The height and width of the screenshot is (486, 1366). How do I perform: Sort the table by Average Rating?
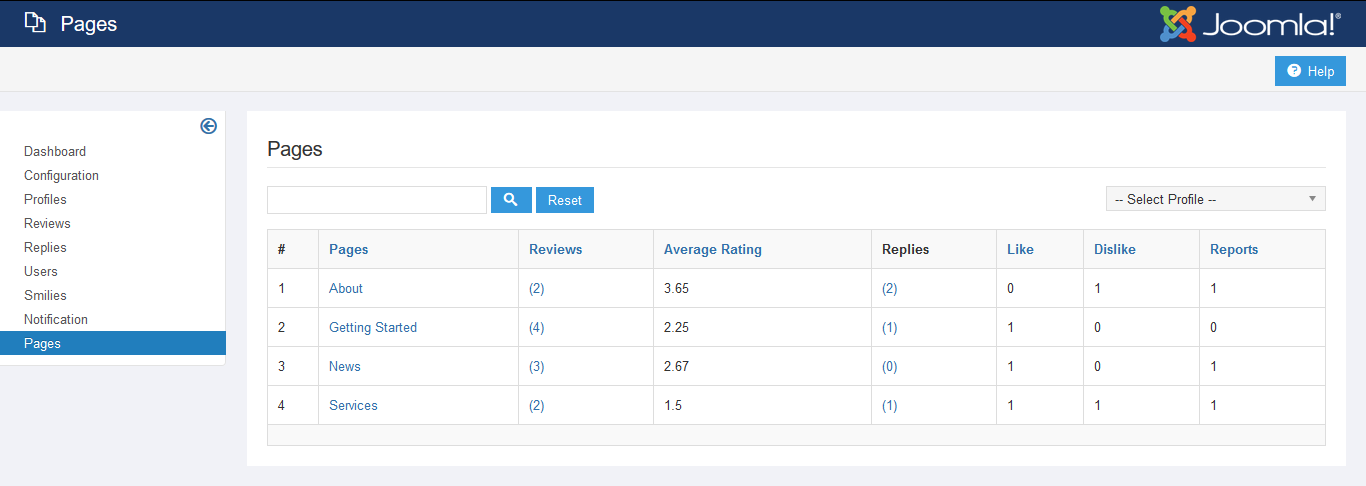(x=712, y=250)
